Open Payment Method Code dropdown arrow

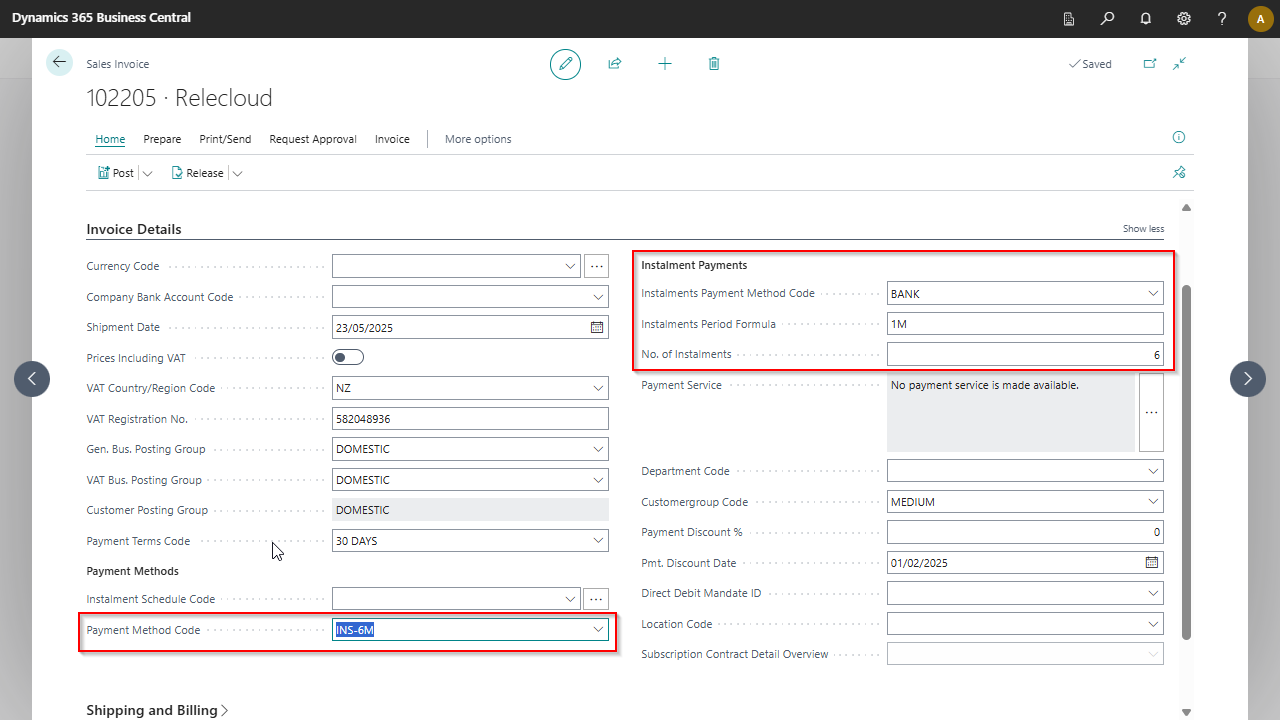(x=598, y=630)
